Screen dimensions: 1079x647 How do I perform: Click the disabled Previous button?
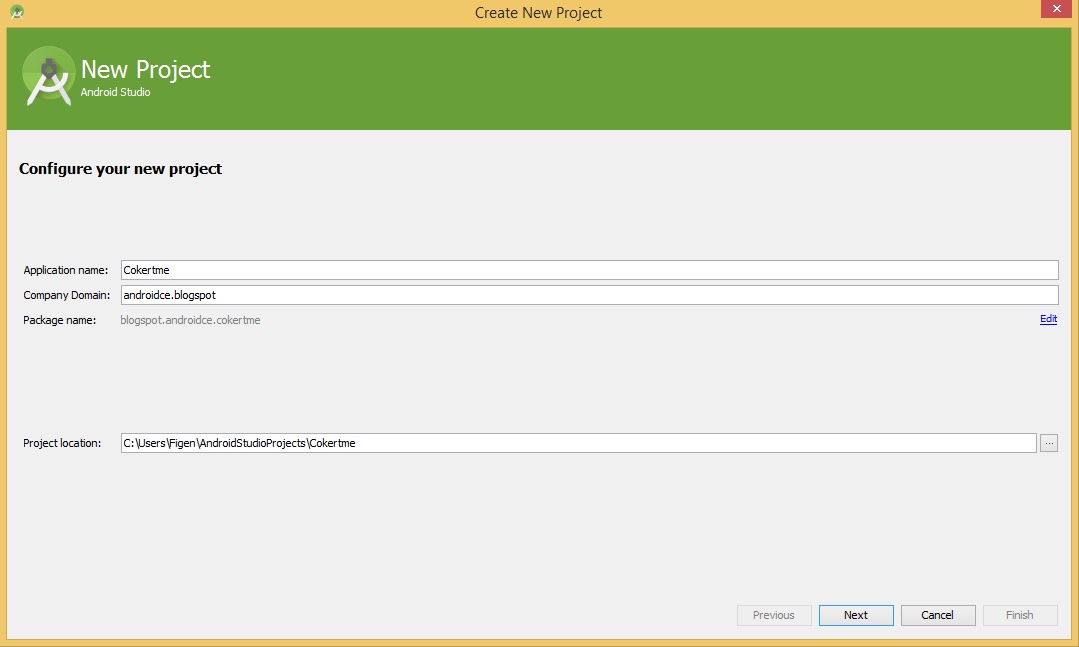pyautogui.click(x=774, y=615)
